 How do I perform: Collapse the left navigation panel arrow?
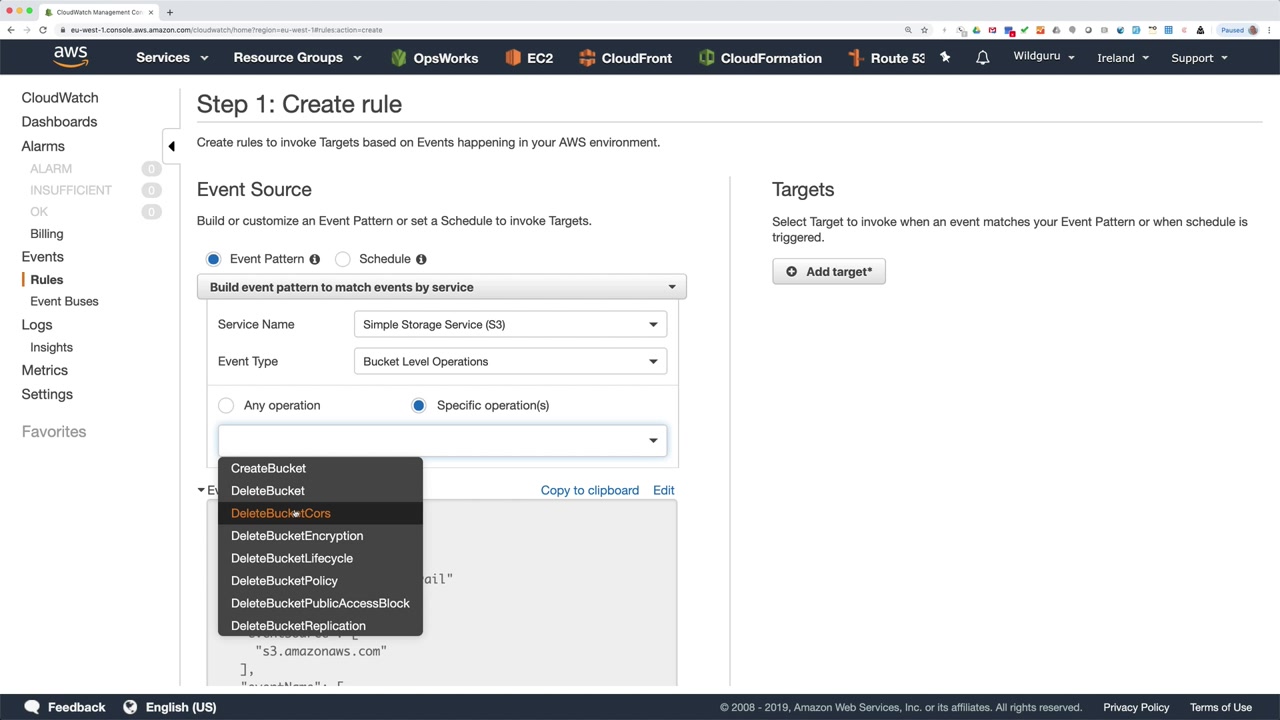(171, 146)
